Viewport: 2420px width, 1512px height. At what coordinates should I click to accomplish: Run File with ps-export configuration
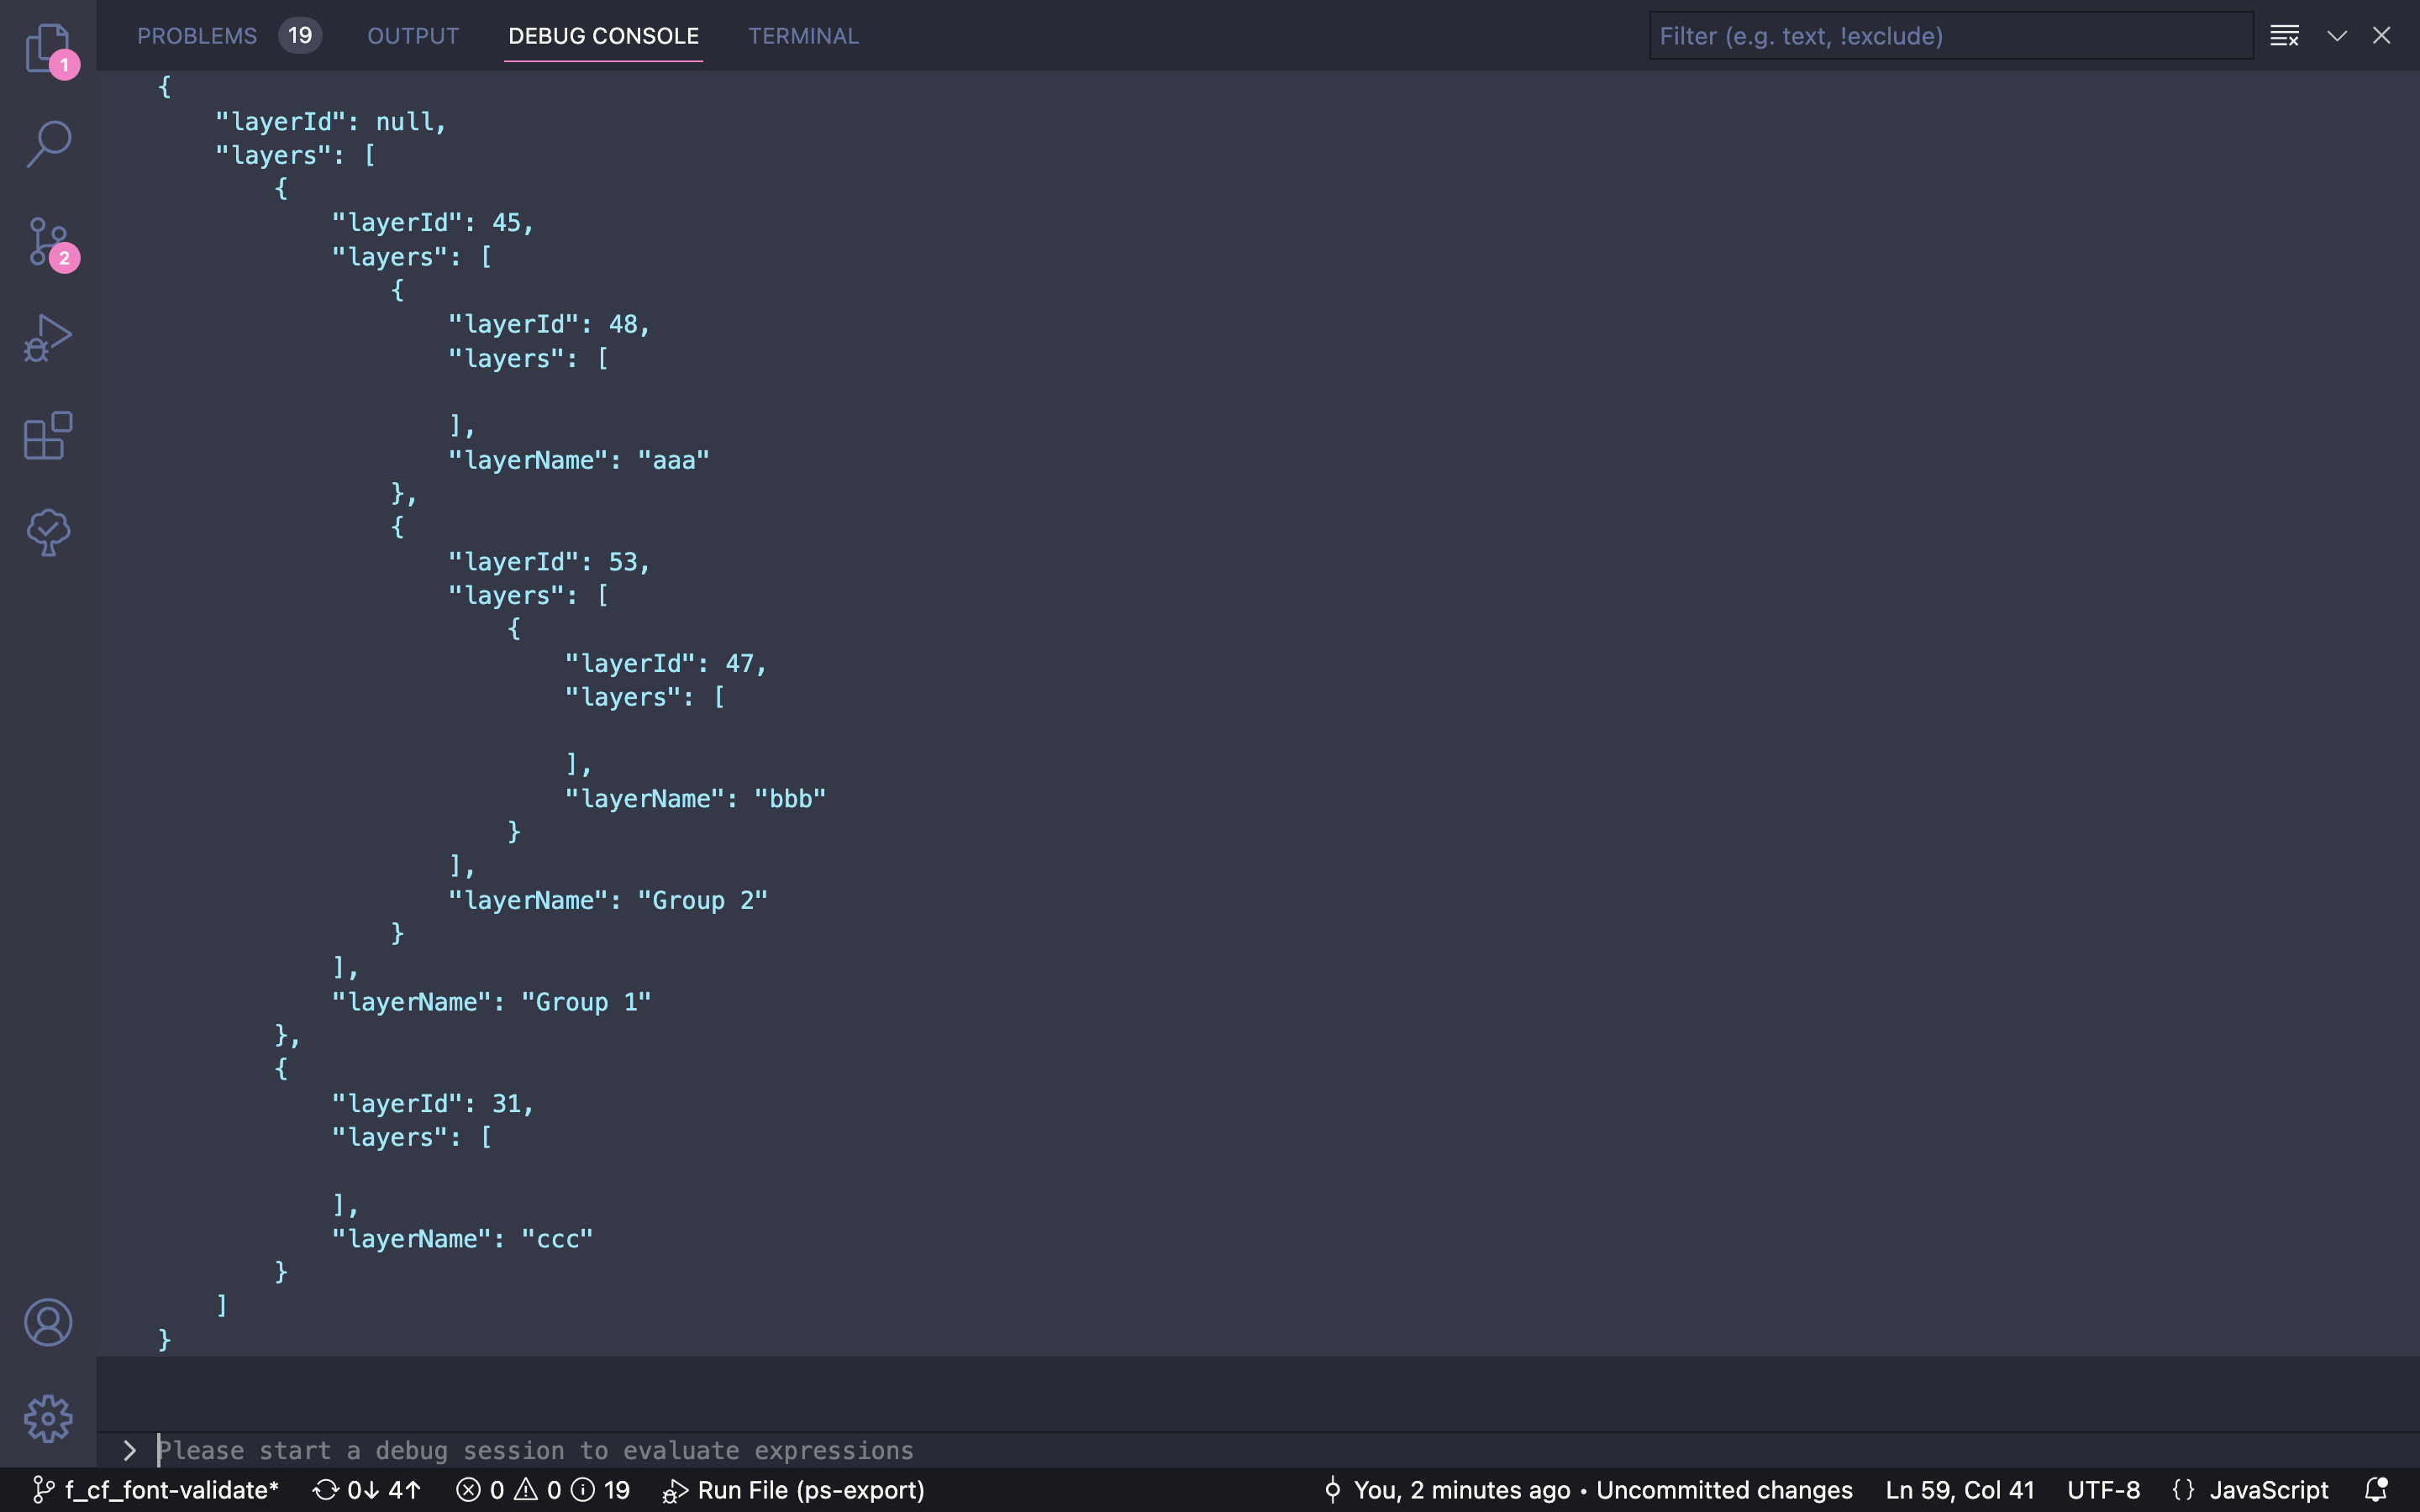[793, 1489]
